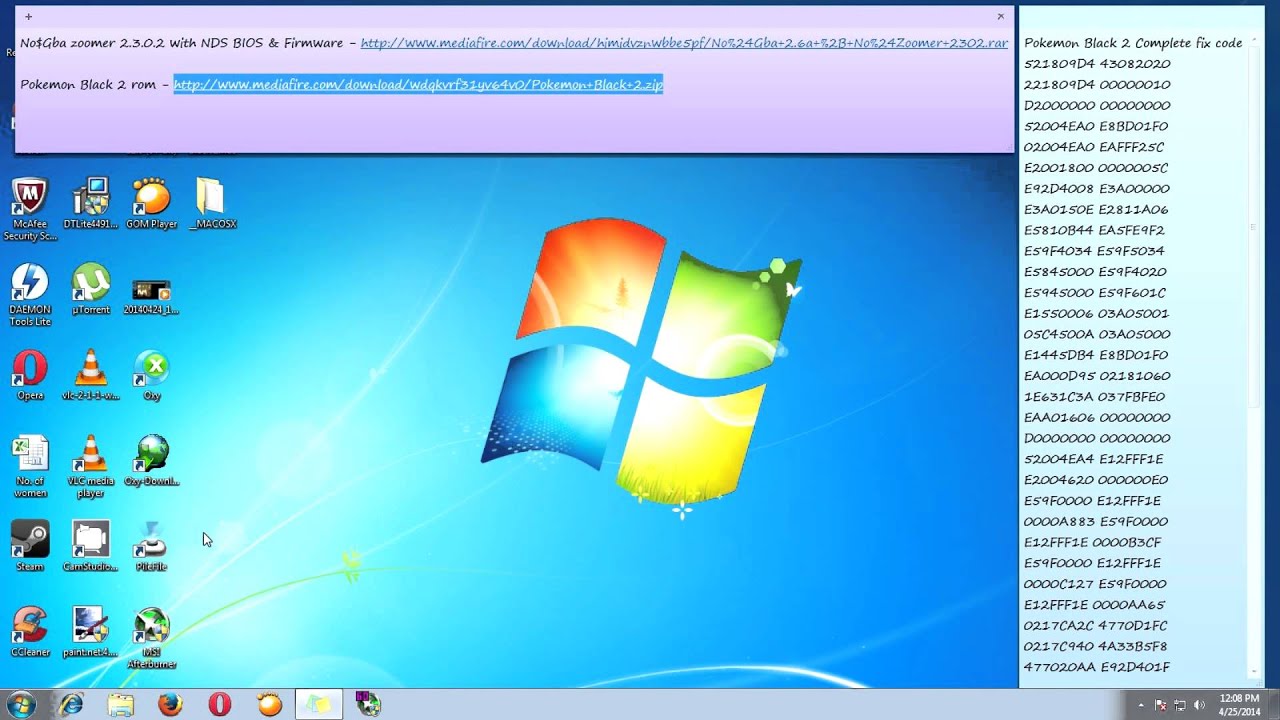Screen dimensions: 1280x720
Task: Open GOM Player from taskbar
Action: pyautogui.click(x=269, y=704)
